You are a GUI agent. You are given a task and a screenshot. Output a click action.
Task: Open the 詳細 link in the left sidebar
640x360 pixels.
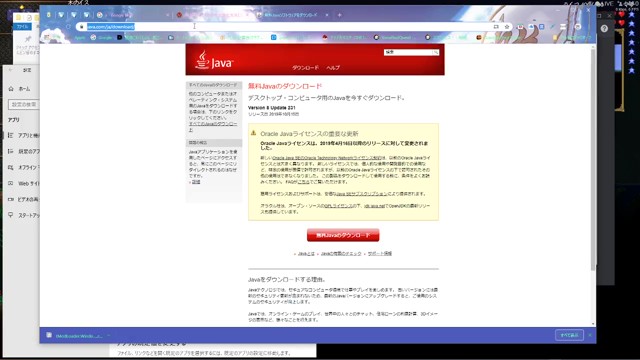(x=196, y=182)
